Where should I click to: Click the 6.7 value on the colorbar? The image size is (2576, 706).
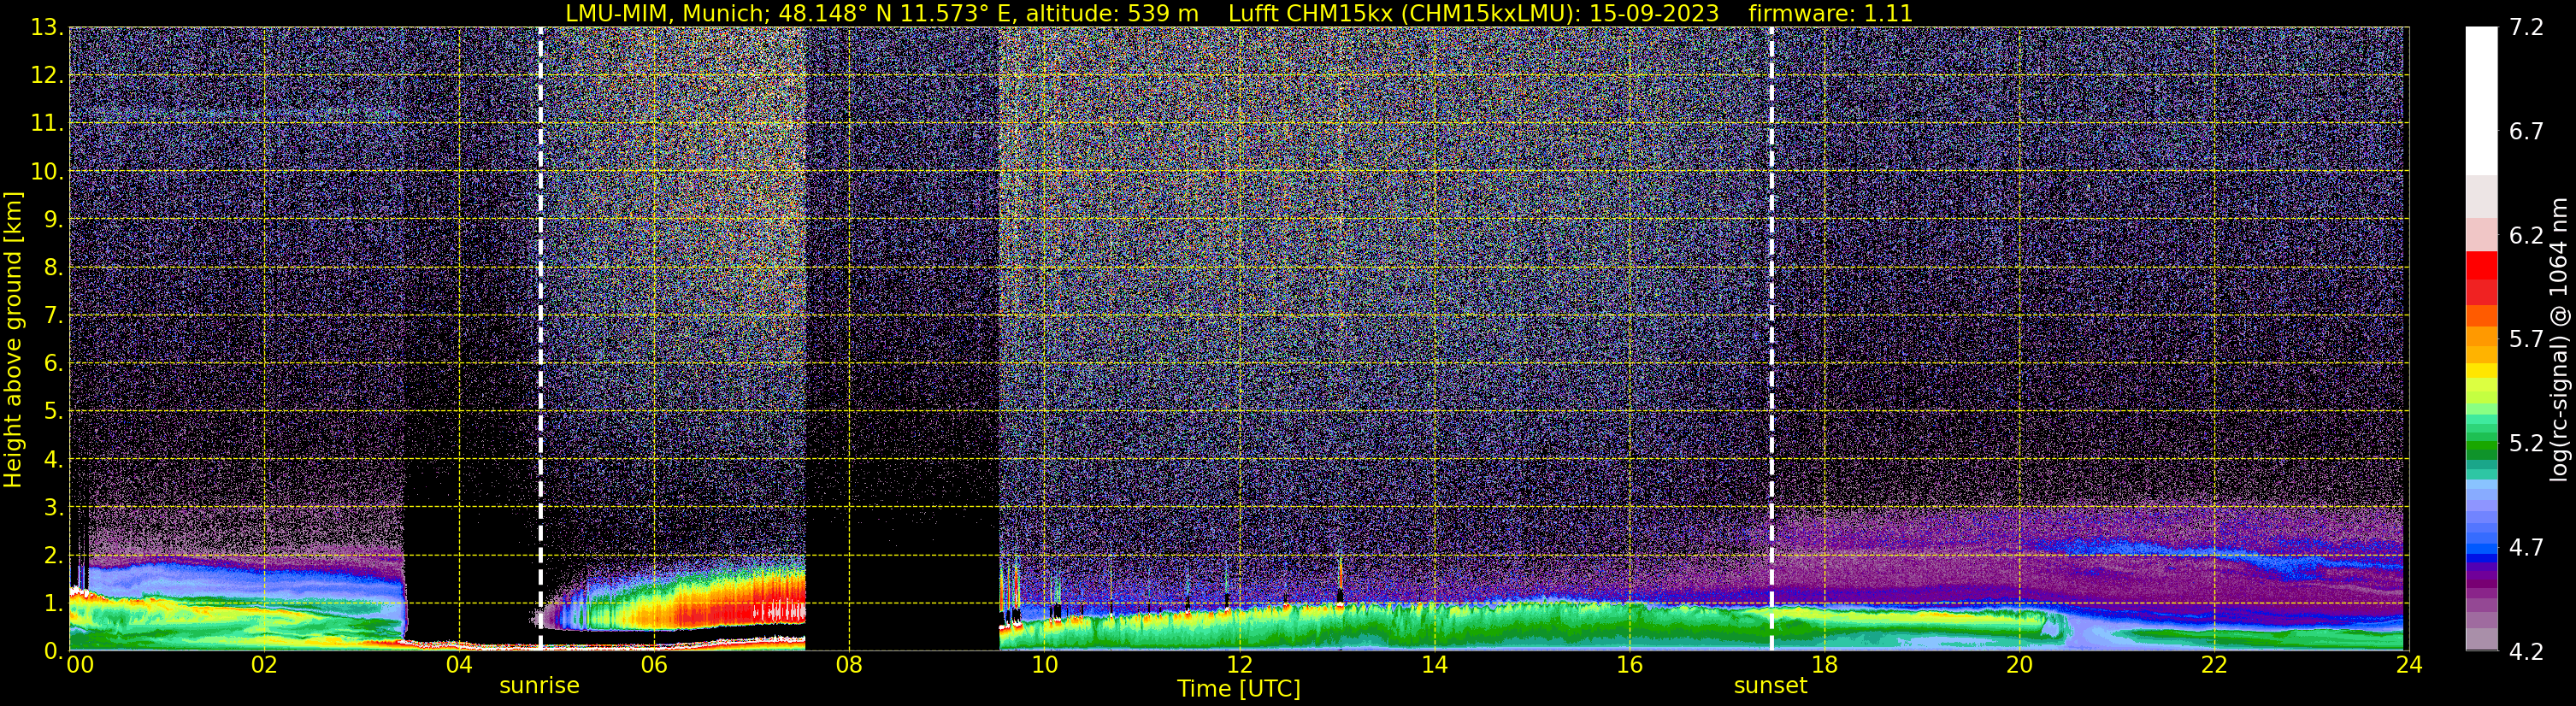pyautogui.click(x=2526, y=131)
